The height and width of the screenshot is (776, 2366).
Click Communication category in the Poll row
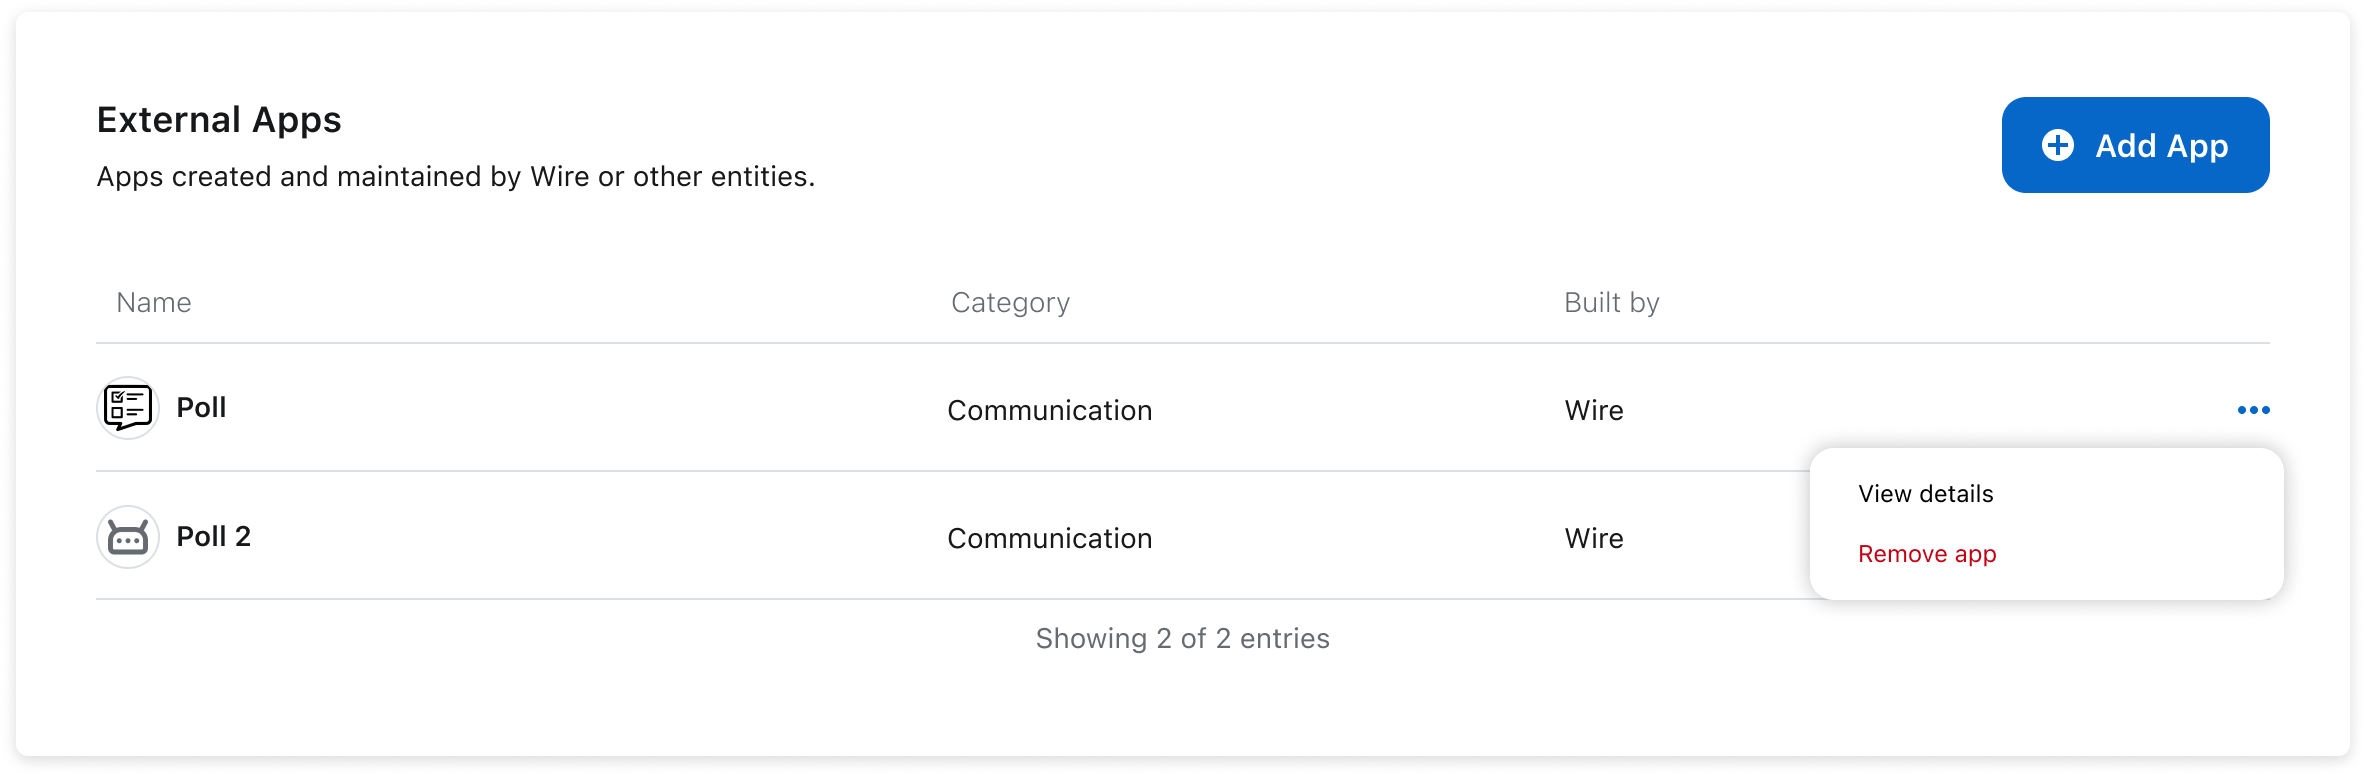[x=1049, y=410]
